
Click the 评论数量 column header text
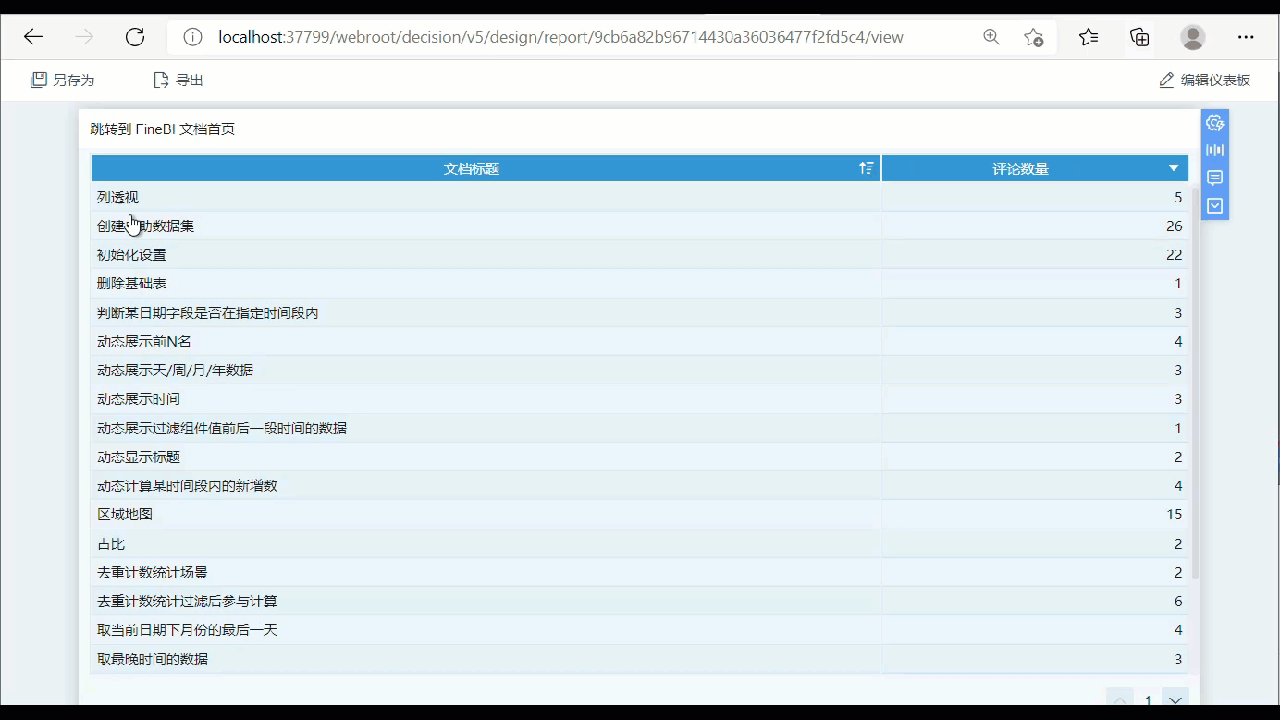click(1020, 169)
